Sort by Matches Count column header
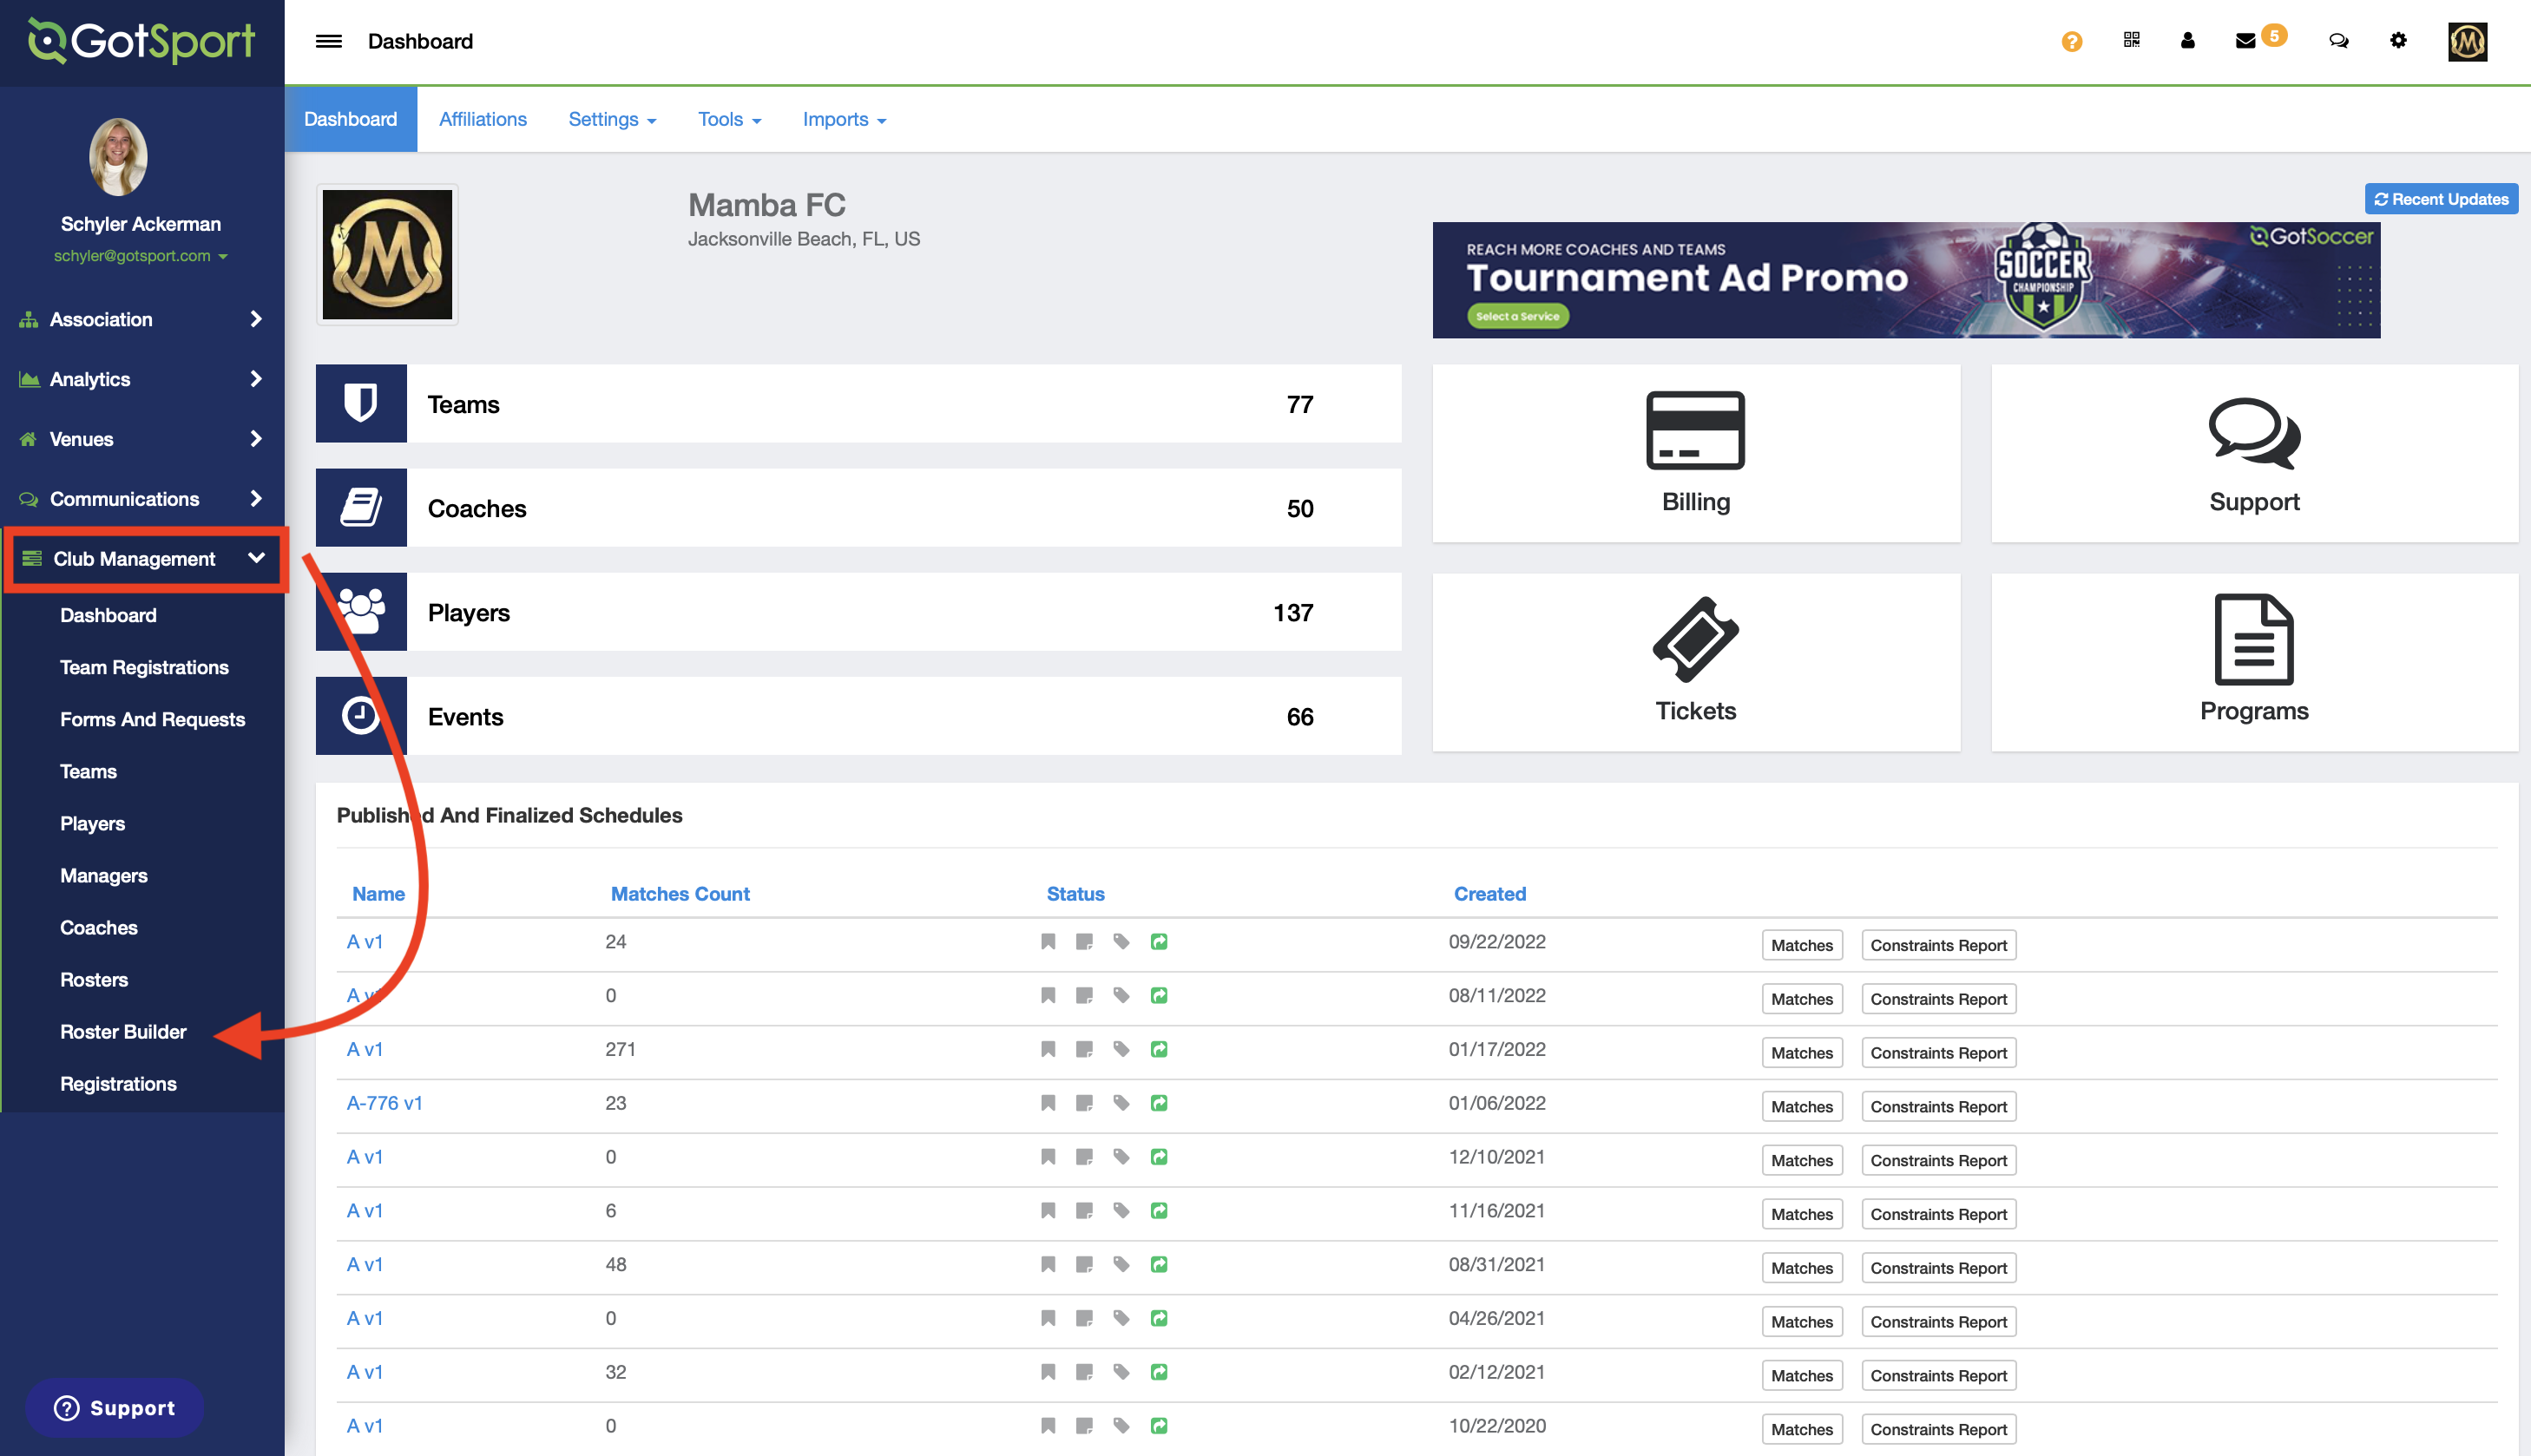This screenshot has width=2531, height=1456. (680, 894)
